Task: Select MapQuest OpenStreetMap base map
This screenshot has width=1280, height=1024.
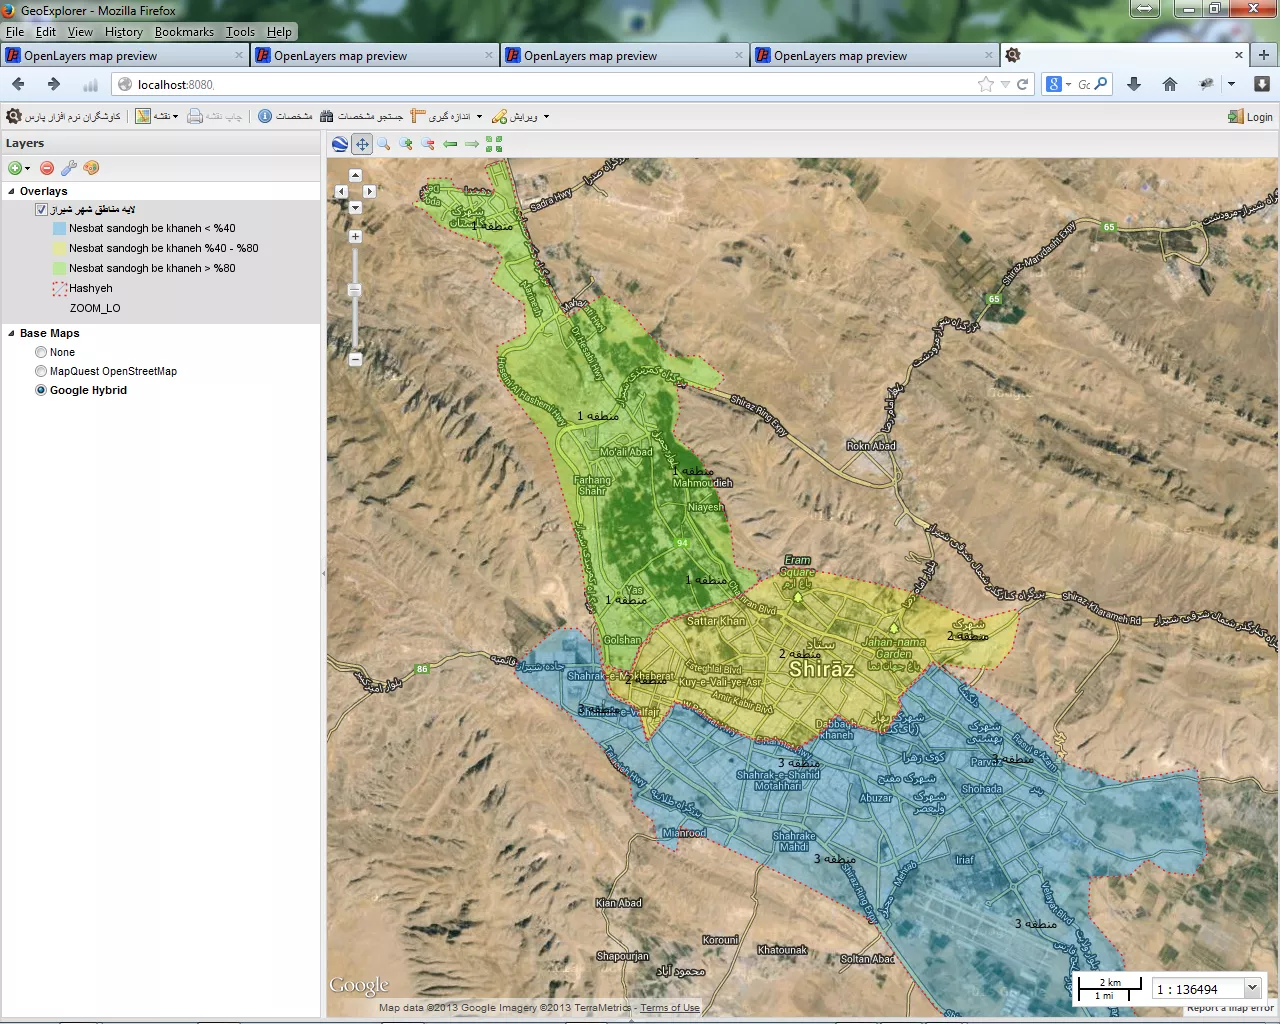Action: (x=41, y=371)
